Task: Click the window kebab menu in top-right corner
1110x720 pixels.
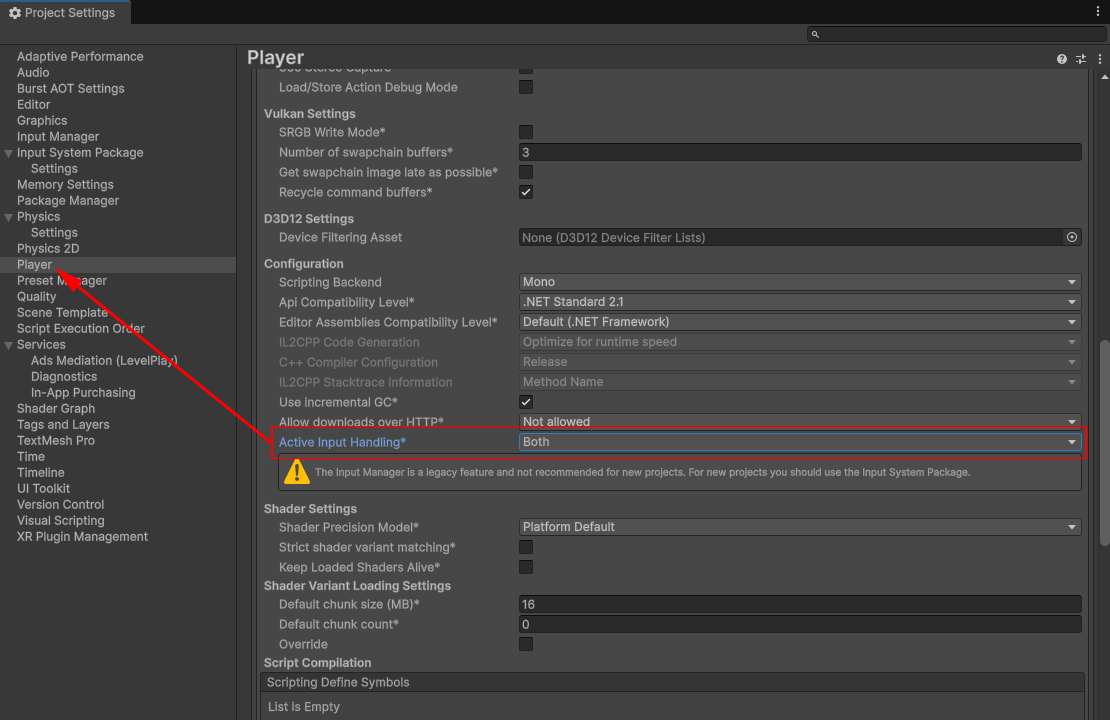Action: point(1099,9)
